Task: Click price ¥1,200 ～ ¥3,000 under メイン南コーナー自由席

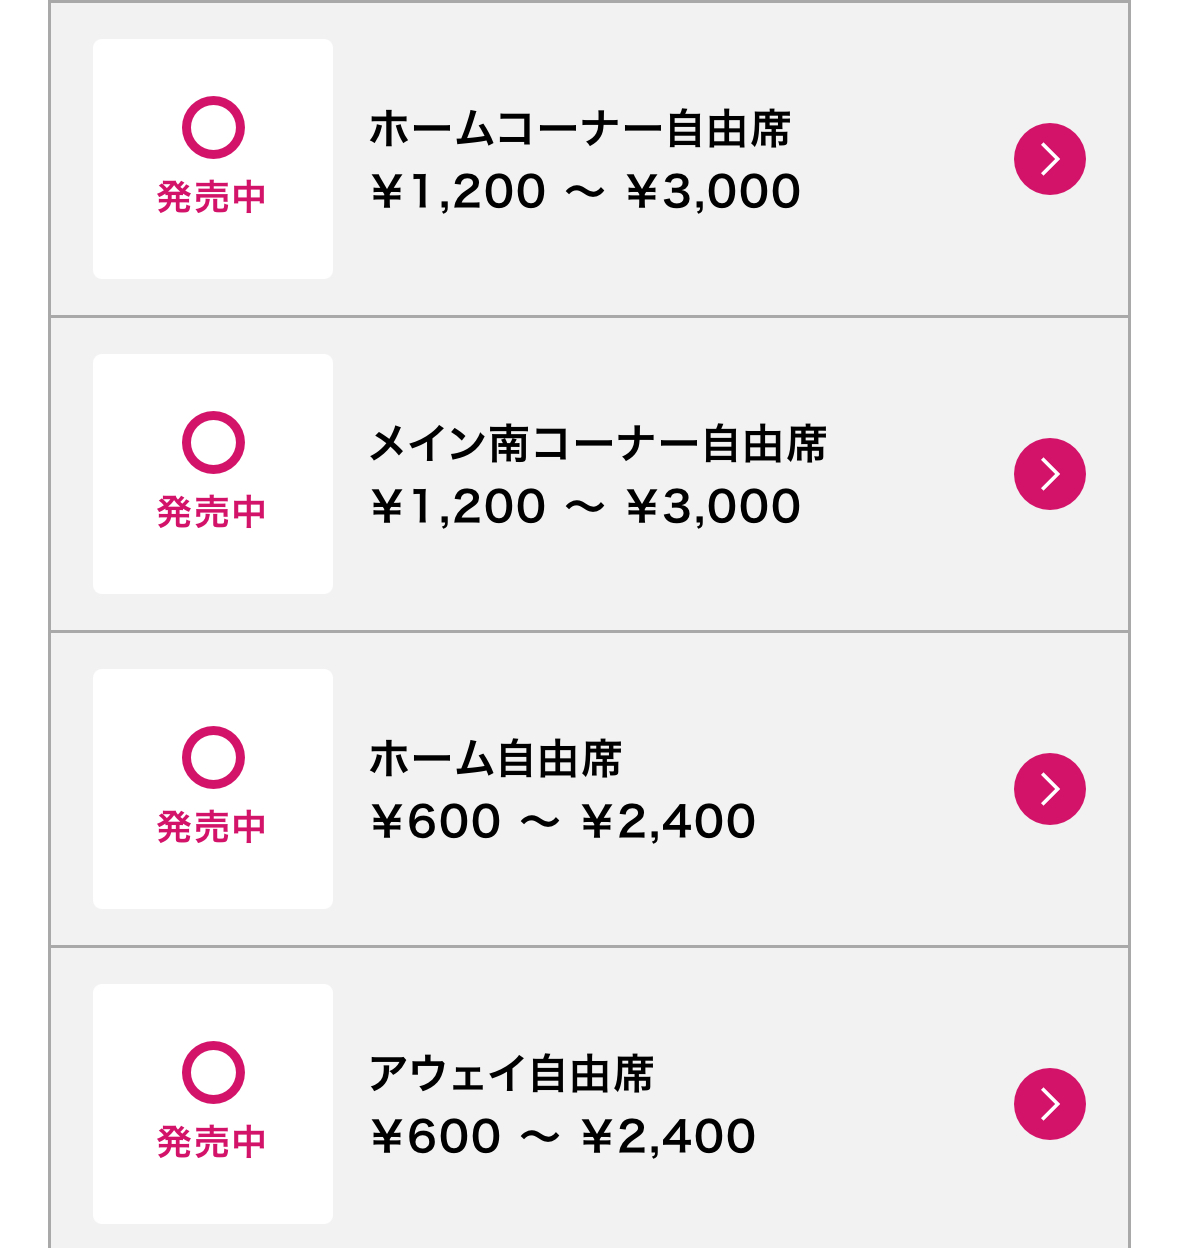Action: [585, 506]
